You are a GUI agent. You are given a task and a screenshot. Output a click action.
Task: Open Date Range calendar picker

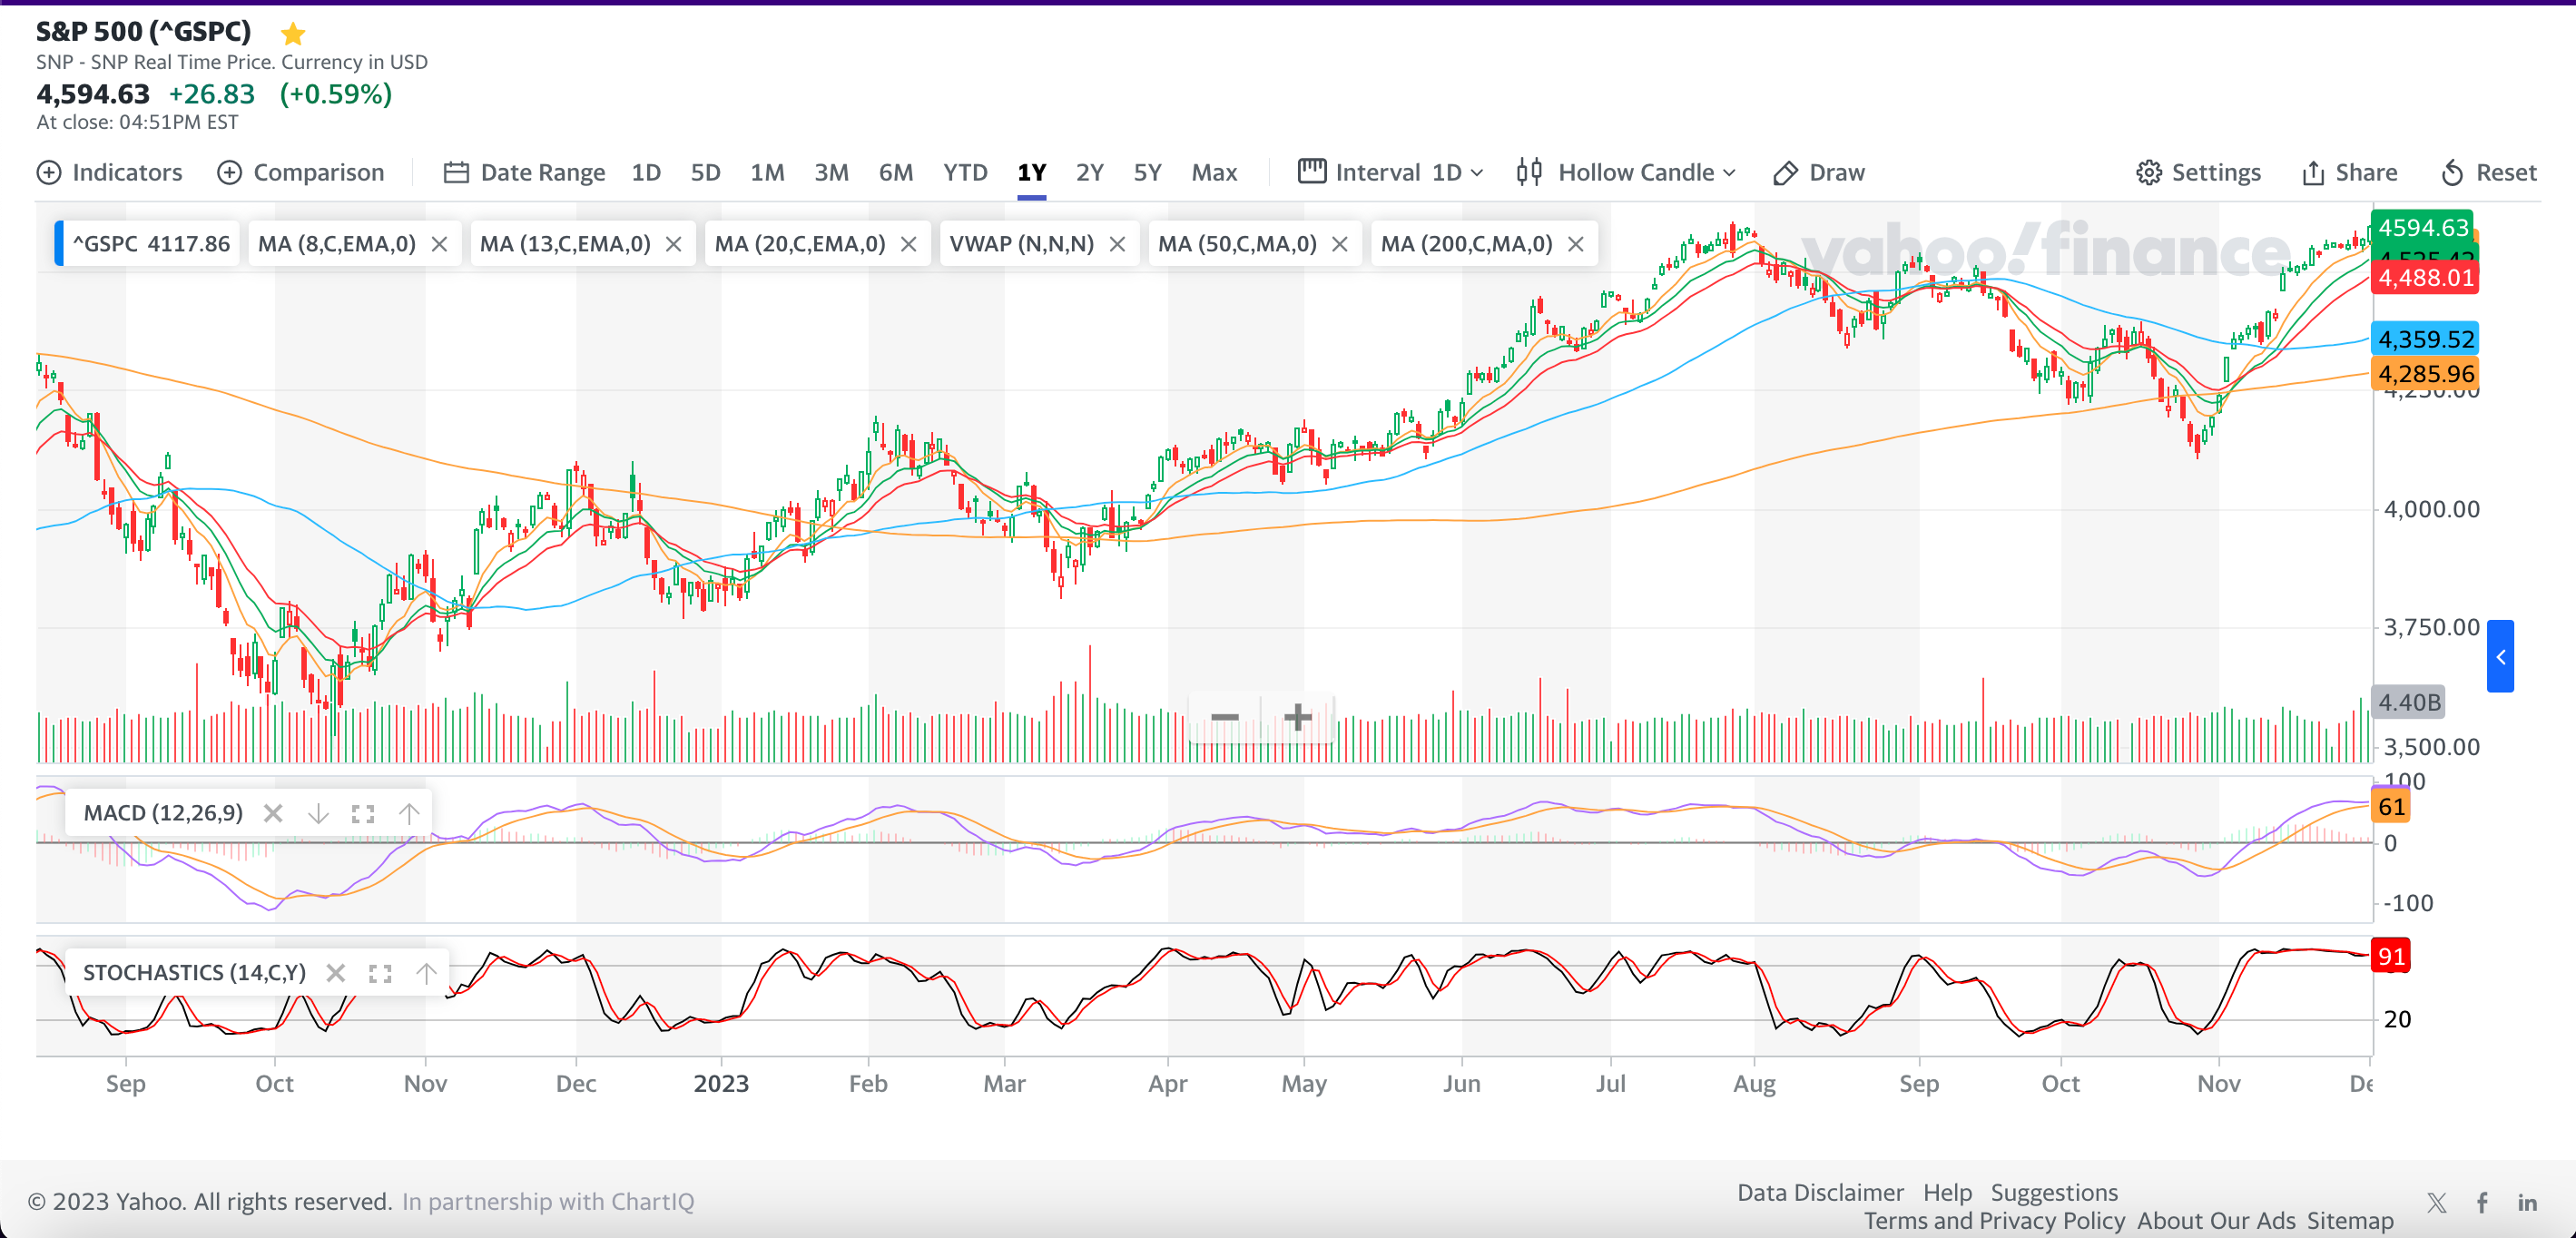tap(524, 173)
